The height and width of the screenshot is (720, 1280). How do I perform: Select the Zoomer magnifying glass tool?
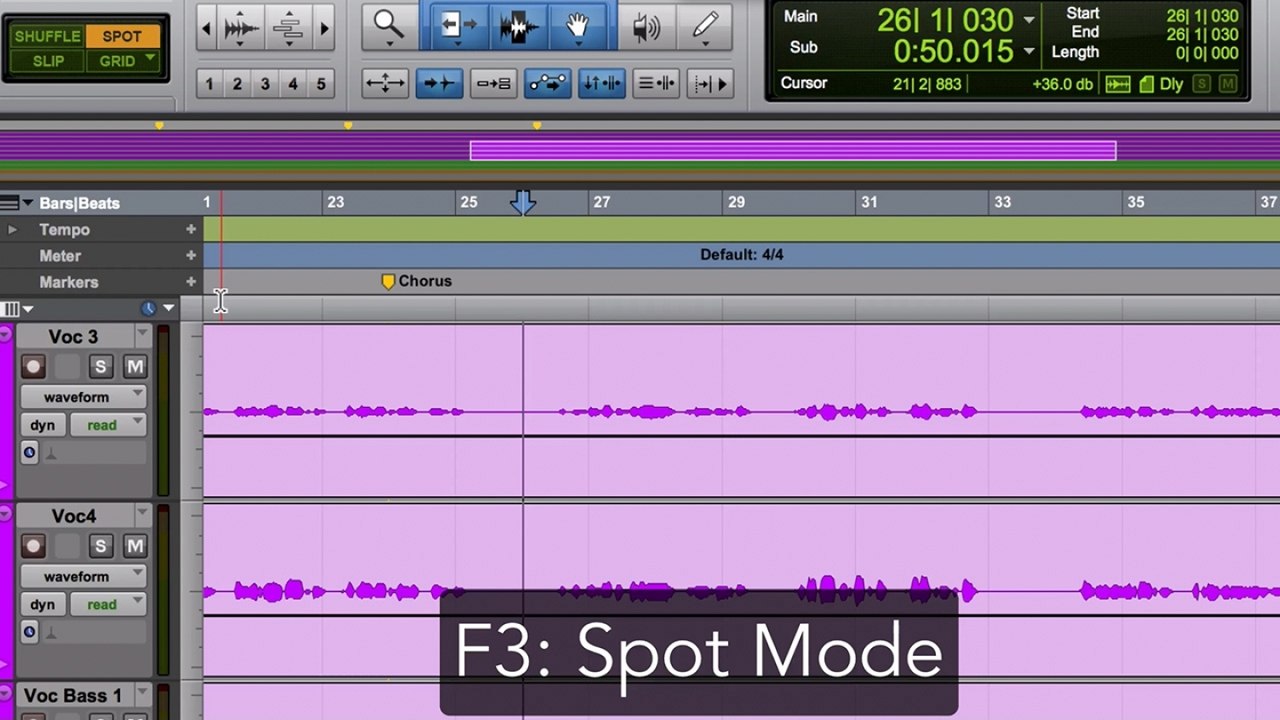coord(389,25)
